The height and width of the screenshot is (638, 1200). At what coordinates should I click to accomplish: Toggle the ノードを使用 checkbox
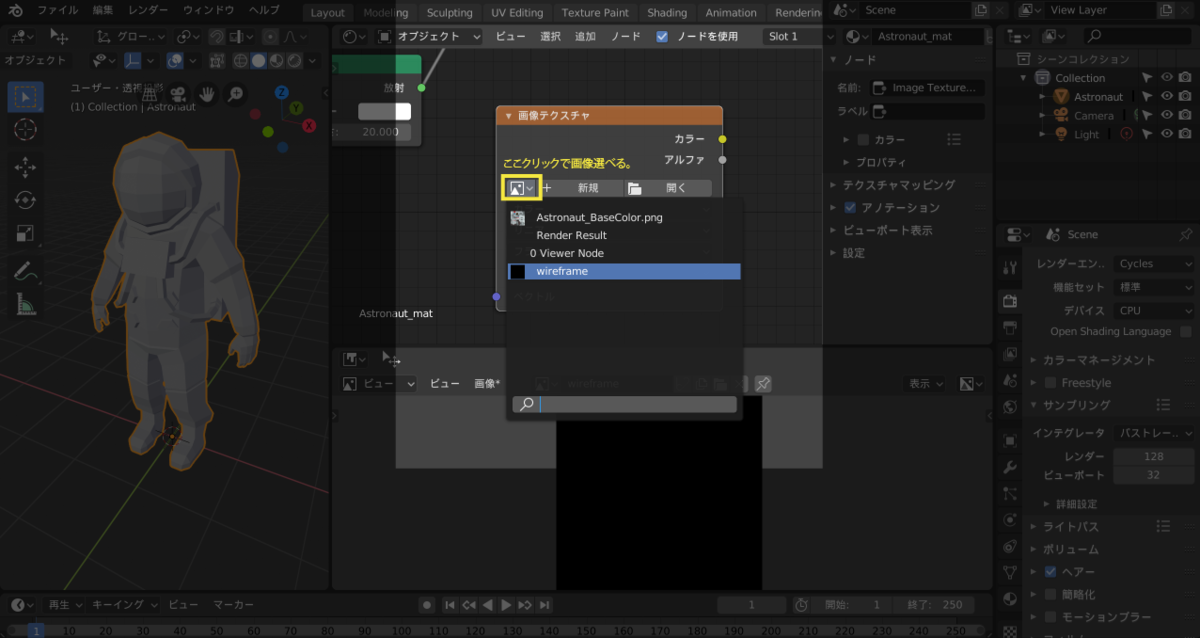pos(662,36)
